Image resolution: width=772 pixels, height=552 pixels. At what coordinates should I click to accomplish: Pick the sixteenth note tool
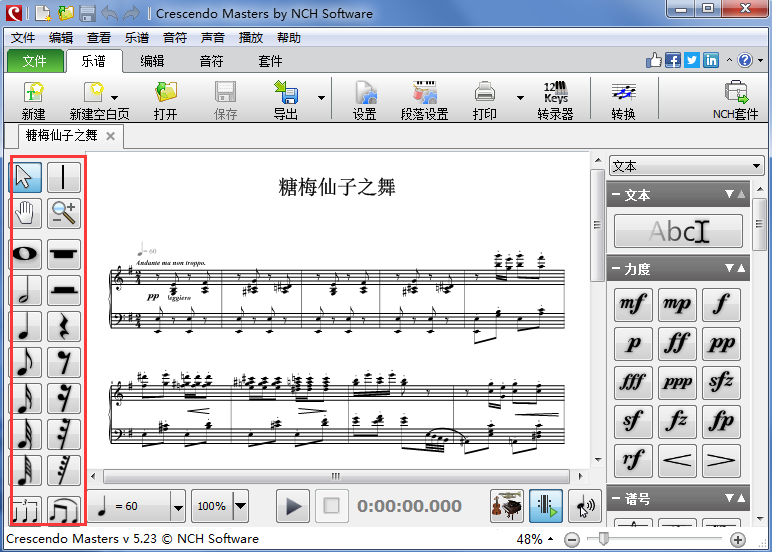pos(25,398)
